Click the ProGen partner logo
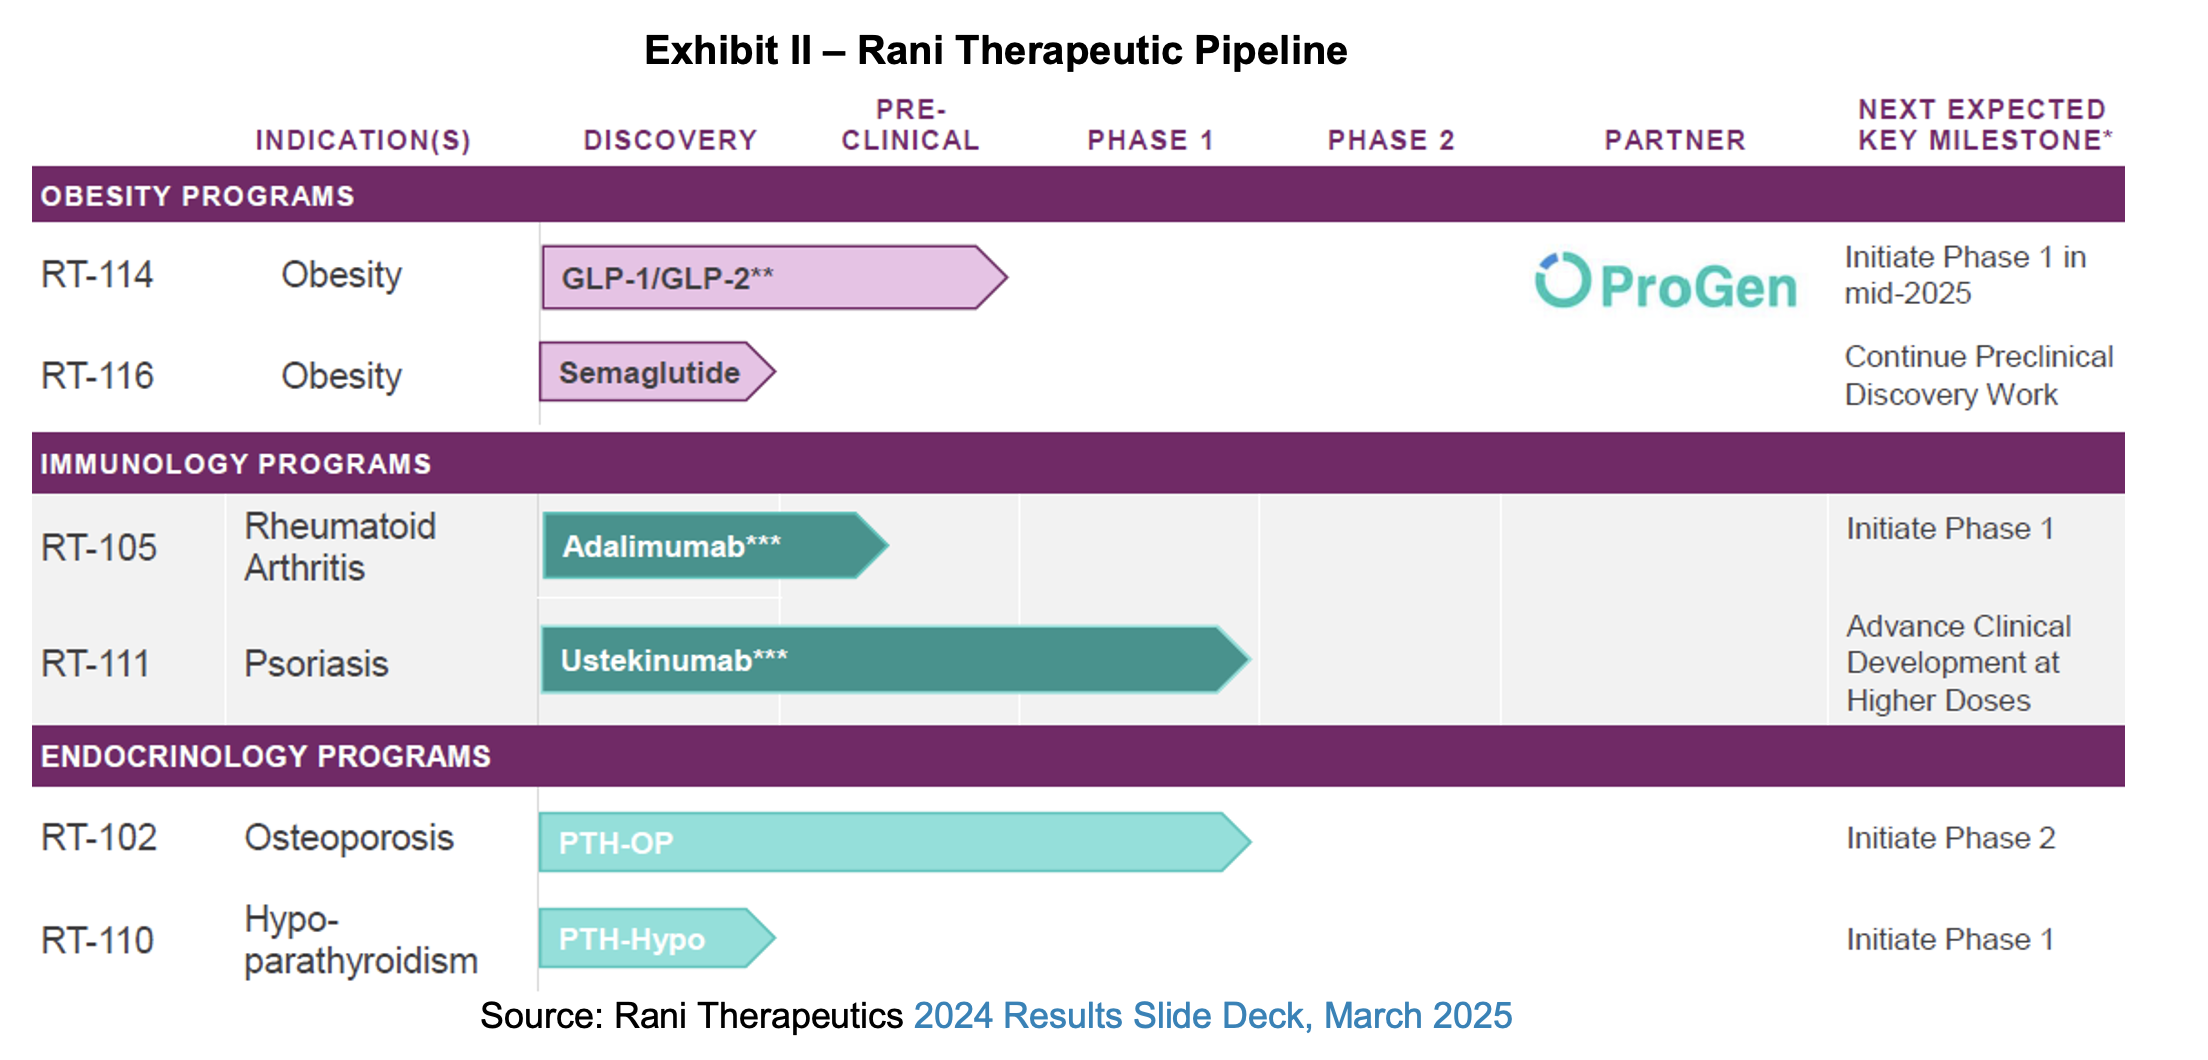Screen dimensions: 2208x1060 [1666, 283]
